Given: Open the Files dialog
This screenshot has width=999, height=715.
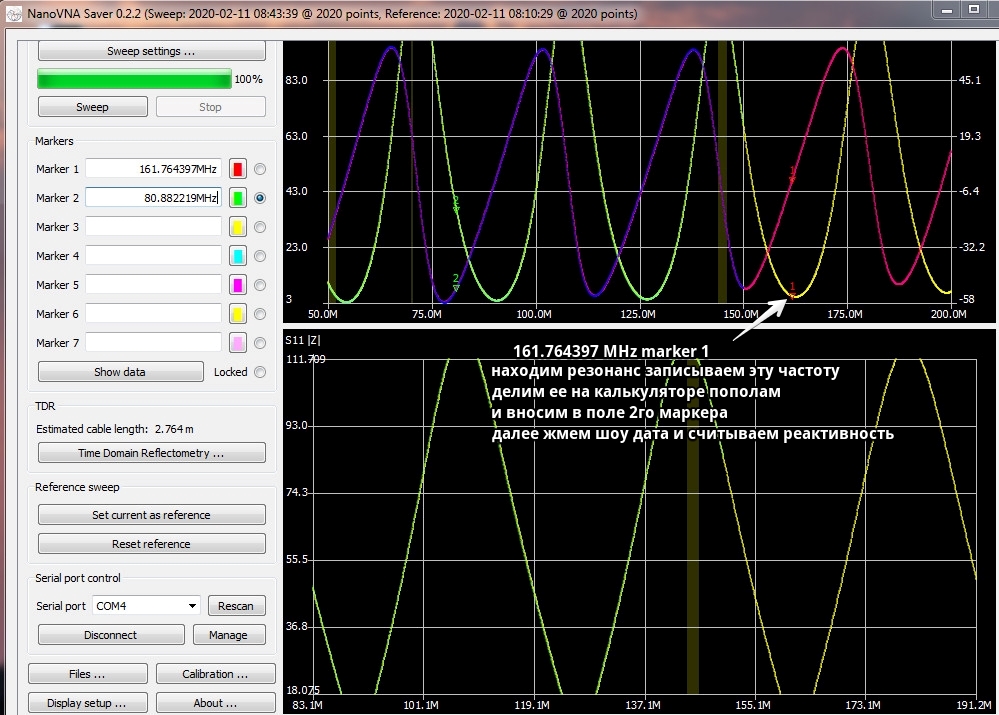Looking at the screenshot, I should [87, 674].
